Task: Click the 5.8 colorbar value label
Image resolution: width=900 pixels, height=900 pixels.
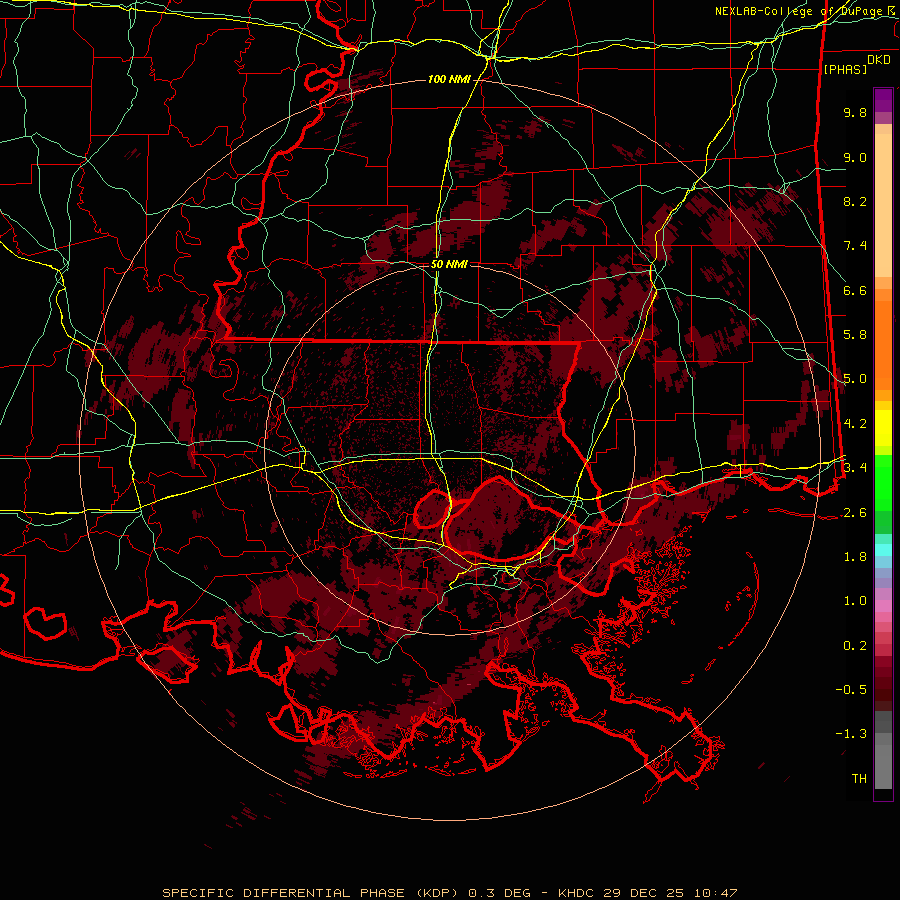Action: pos(855,335)
